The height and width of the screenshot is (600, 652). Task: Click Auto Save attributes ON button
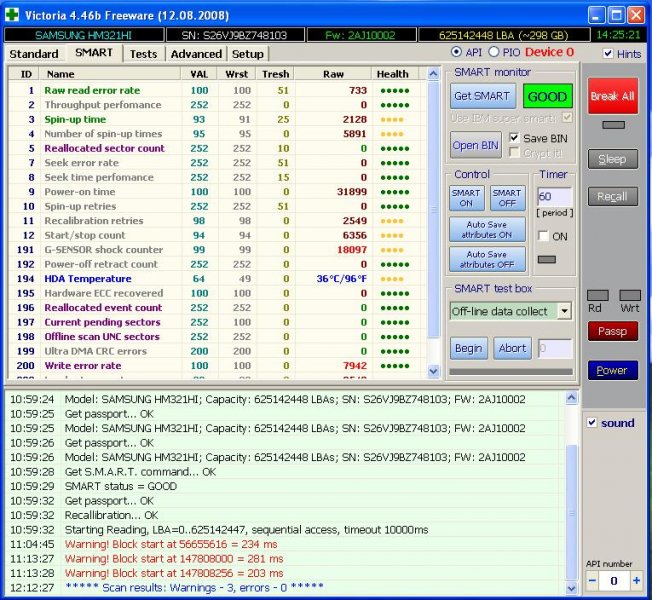click(x=487, y=229)
